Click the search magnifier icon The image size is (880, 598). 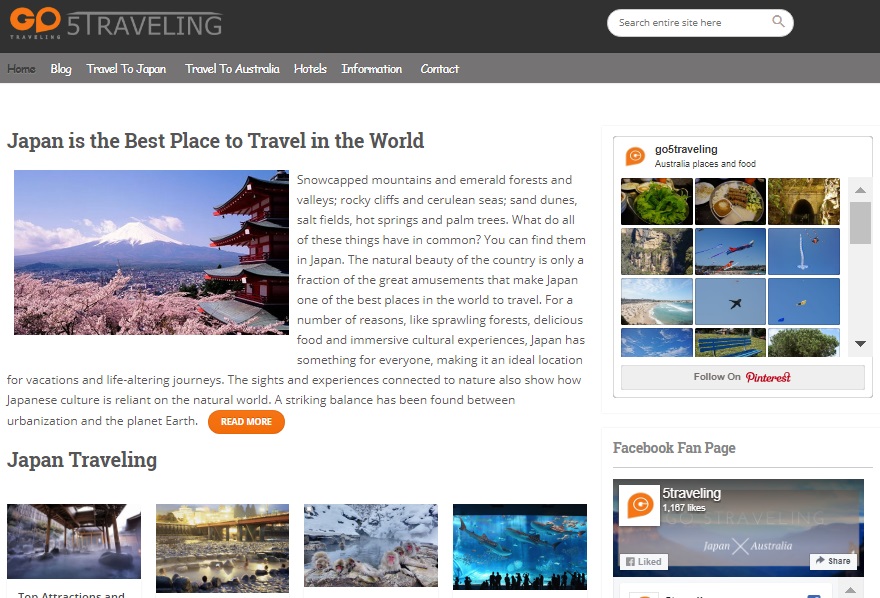coord(778,22)
